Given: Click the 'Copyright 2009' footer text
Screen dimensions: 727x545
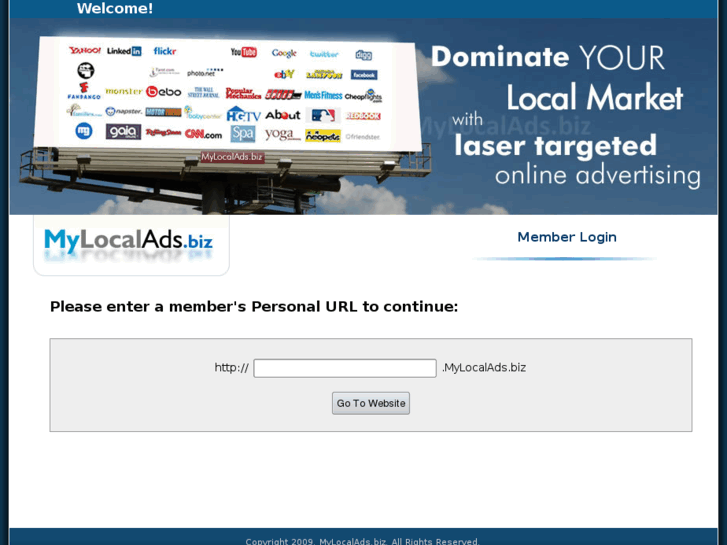Looking at the screenshot, I should 362,541.
